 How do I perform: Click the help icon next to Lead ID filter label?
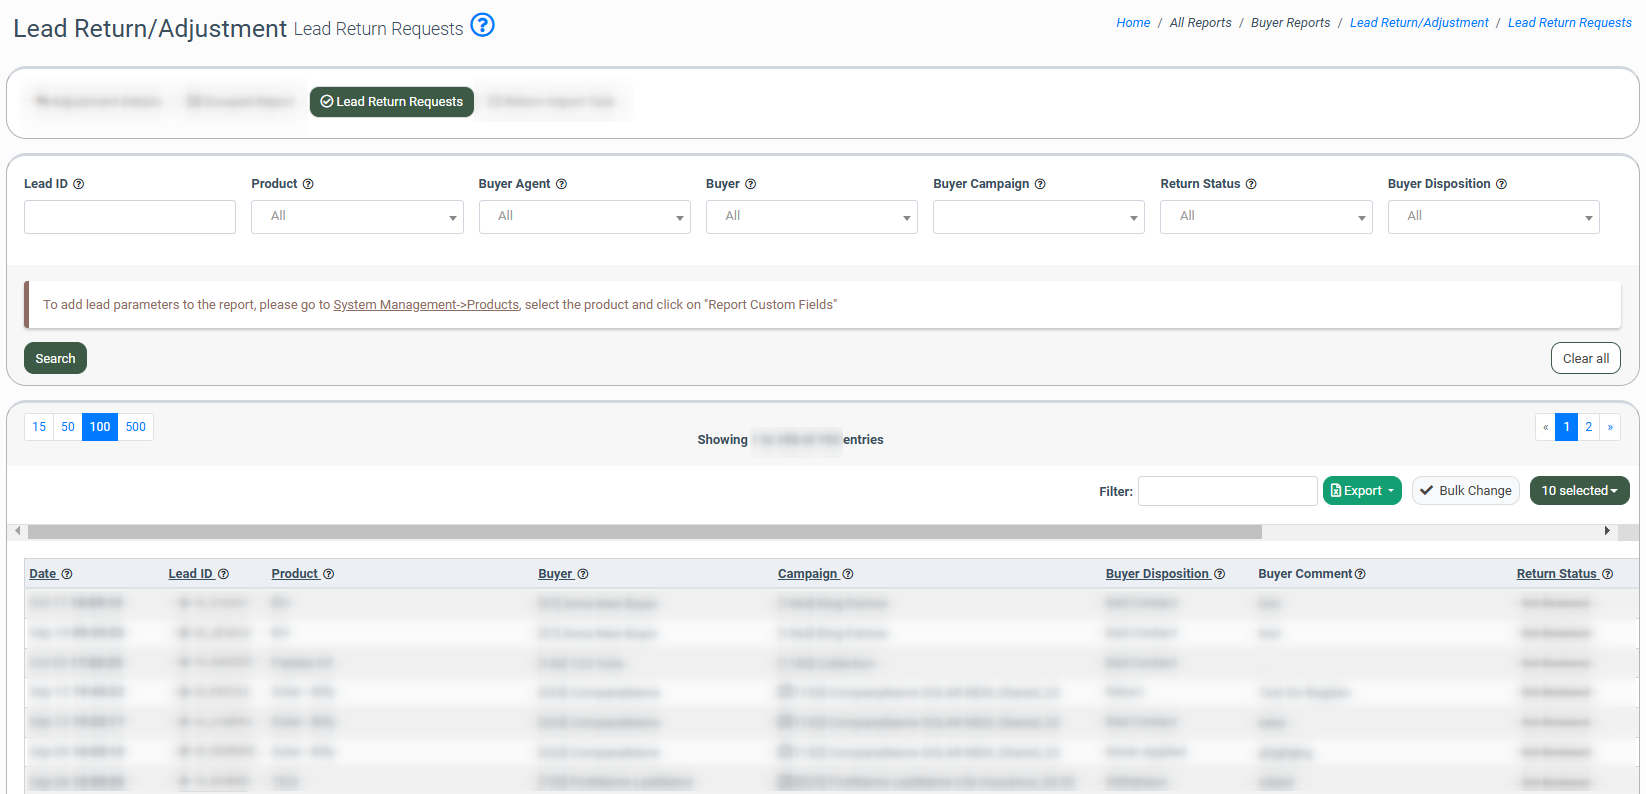(x=79, y=184)
